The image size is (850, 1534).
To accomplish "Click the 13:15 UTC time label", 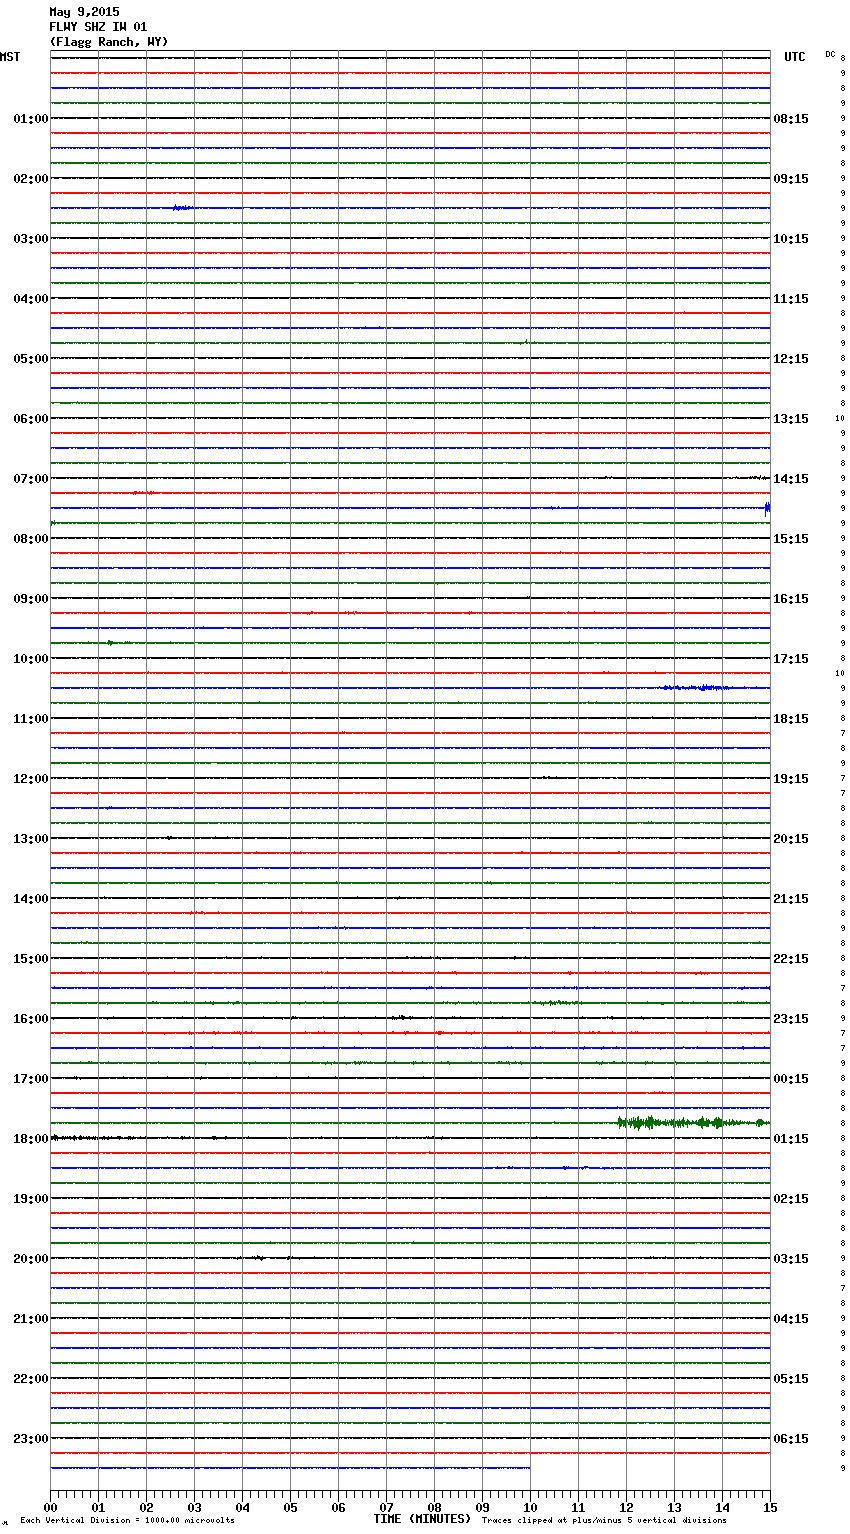I will click(x=791, y=419).
